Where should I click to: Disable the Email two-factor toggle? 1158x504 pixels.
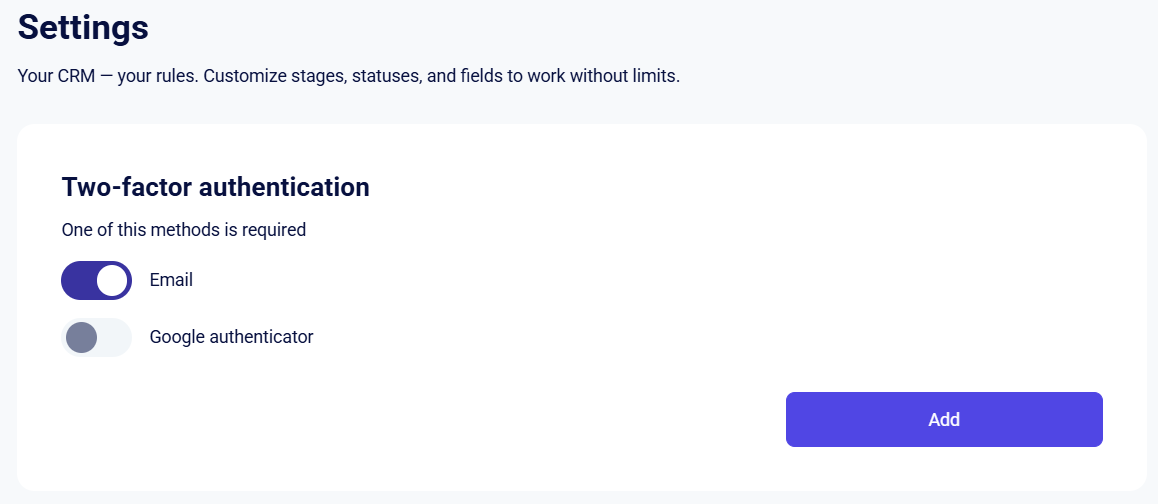pos(96,281)
